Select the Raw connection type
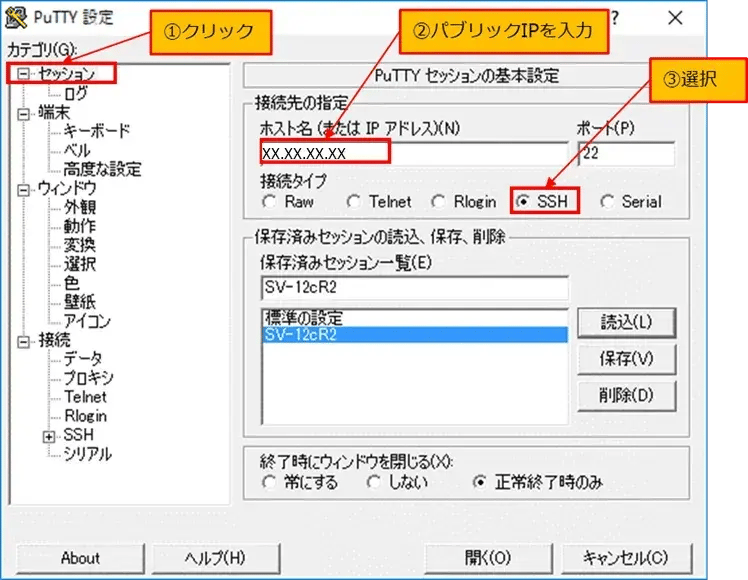The height and width of the screenshot is (580, 748). [x=268, y=202]
